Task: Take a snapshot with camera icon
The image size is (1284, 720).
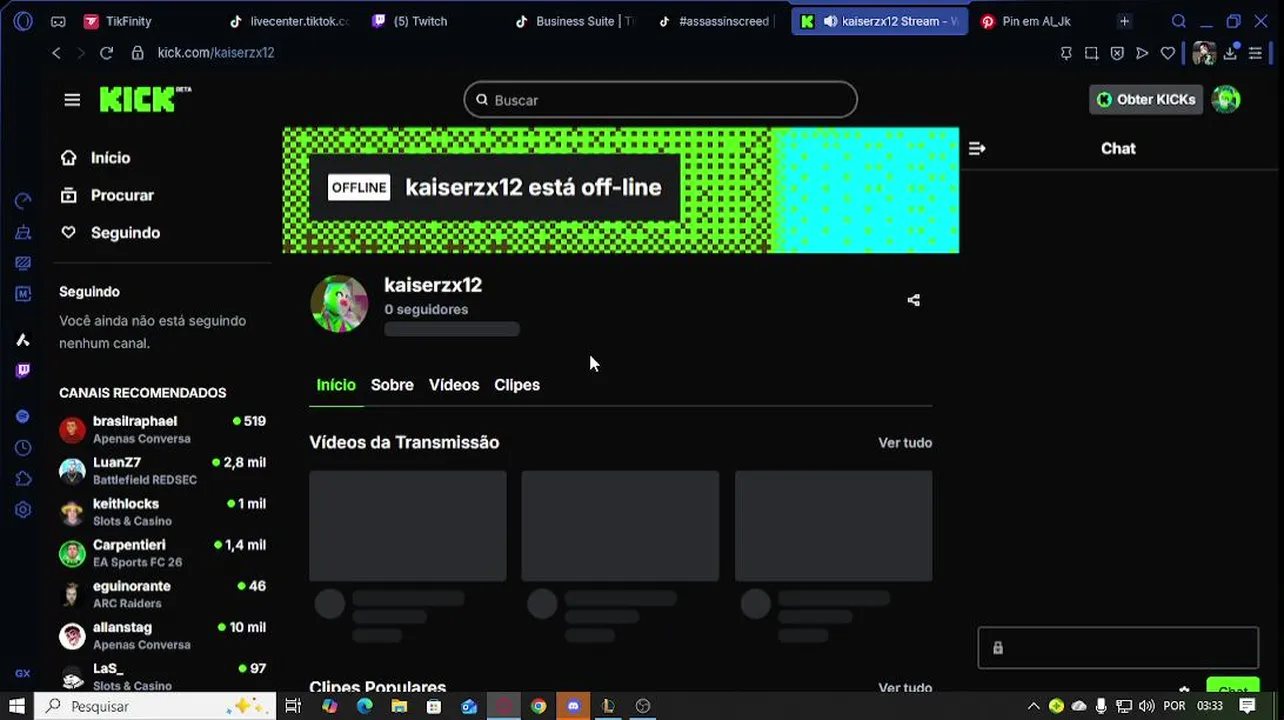Action: [x=1091, y=53]
